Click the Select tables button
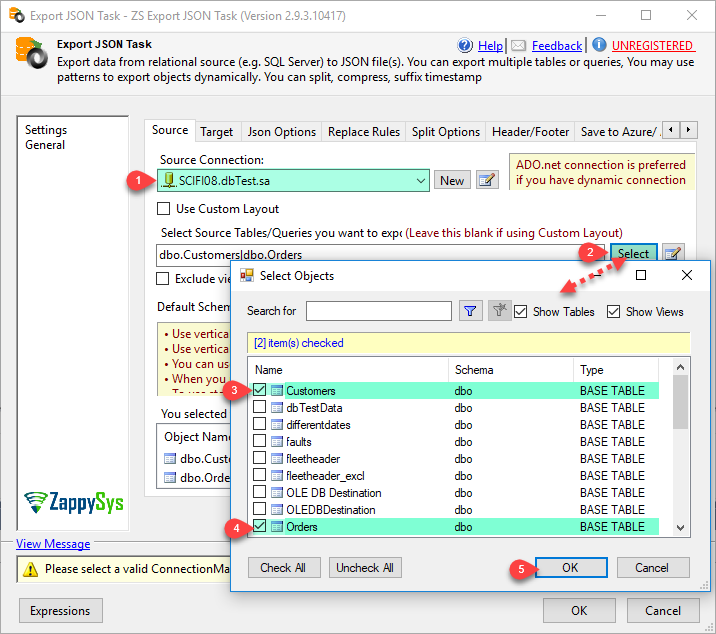 tap(633, 253)
